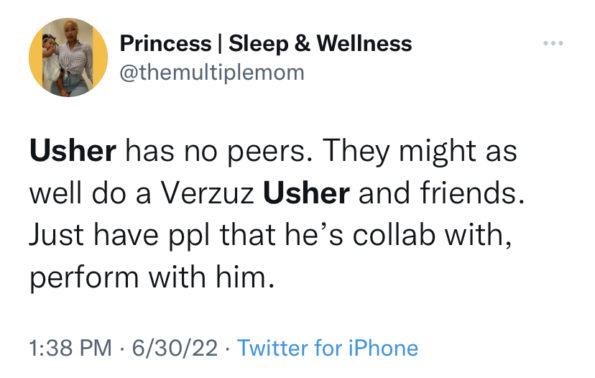595x378 pixels.
Task: Click the word 'peers.' in the tweet
Action: tap(270, 153)
